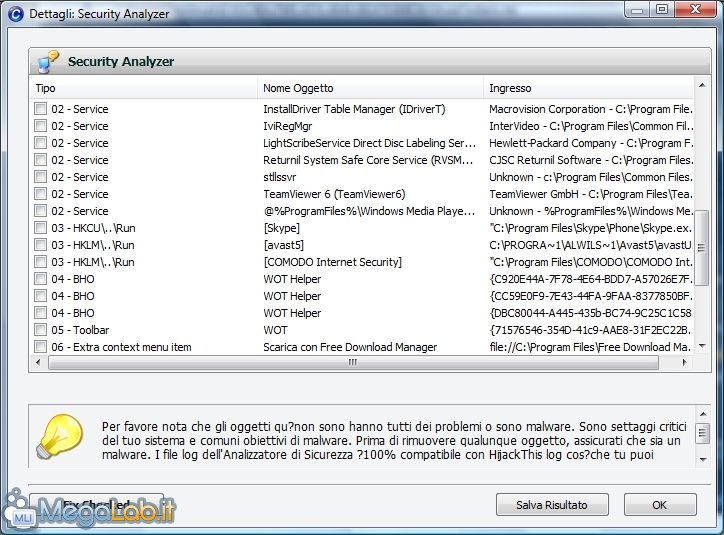This screenshot has height=535, width=724.
Task: Tick the [avast5] Run entry checkbox
Action: (x=41, y=245)
